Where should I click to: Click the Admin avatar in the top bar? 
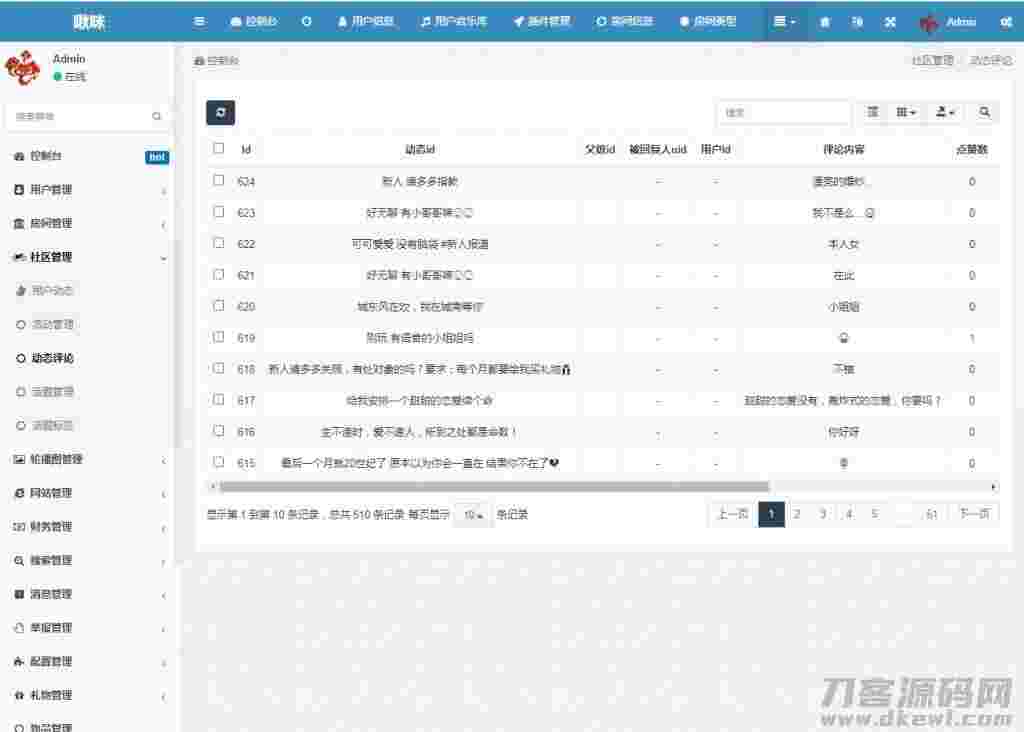click(x=929, y=22)
